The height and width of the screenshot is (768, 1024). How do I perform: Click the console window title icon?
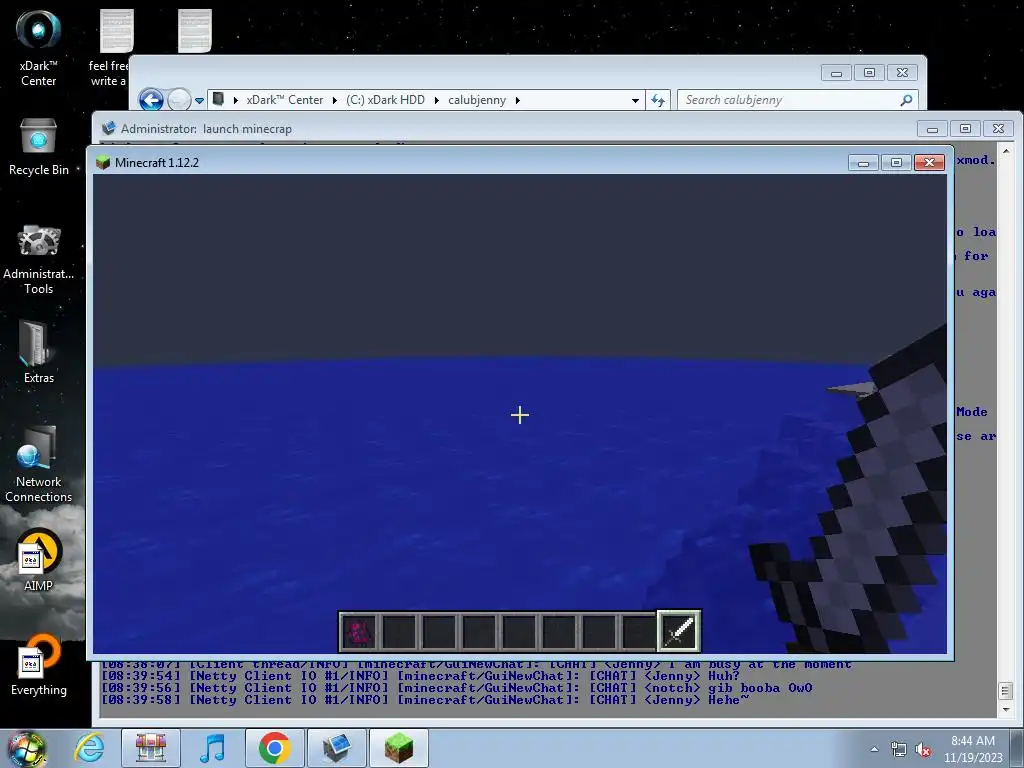click(108, 129)
